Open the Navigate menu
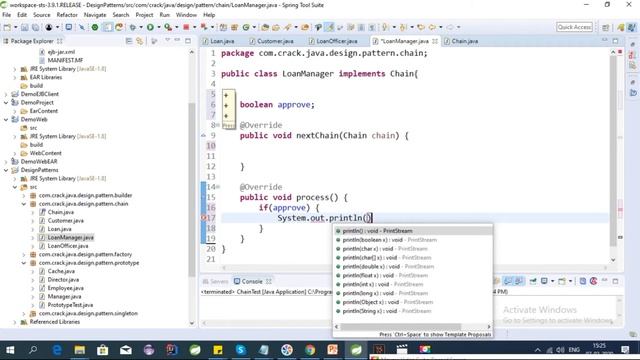Viewport: 640px width, 360px height. (95, 15)
